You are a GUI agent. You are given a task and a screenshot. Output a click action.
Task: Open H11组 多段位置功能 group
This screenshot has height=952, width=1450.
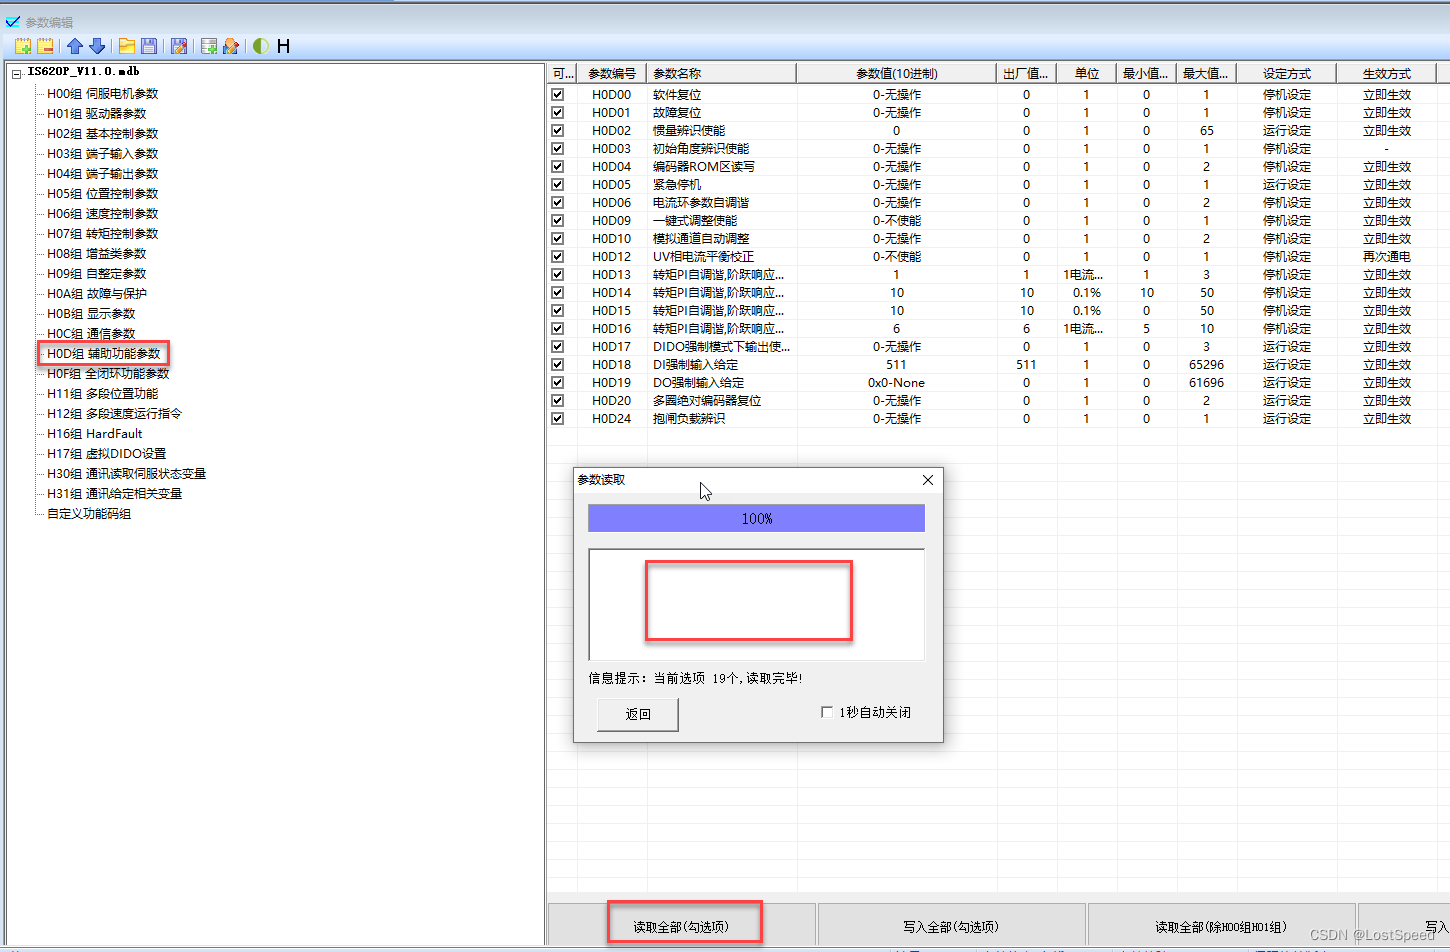[102, 394]
